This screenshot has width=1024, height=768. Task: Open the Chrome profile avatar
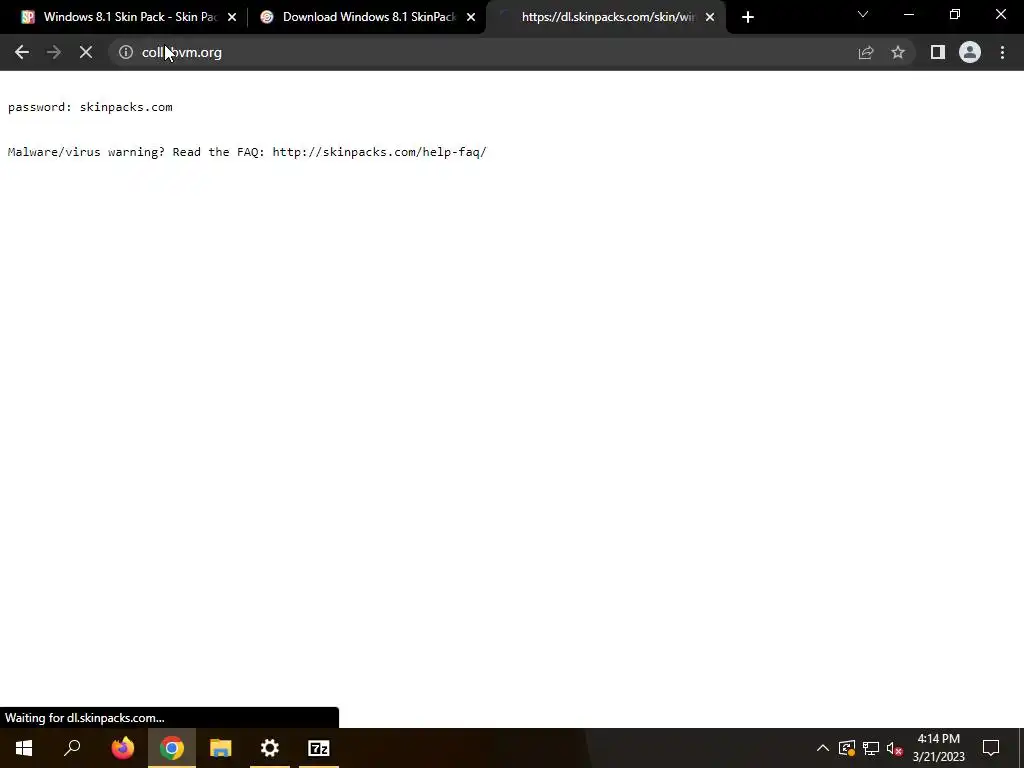[970, 52]
